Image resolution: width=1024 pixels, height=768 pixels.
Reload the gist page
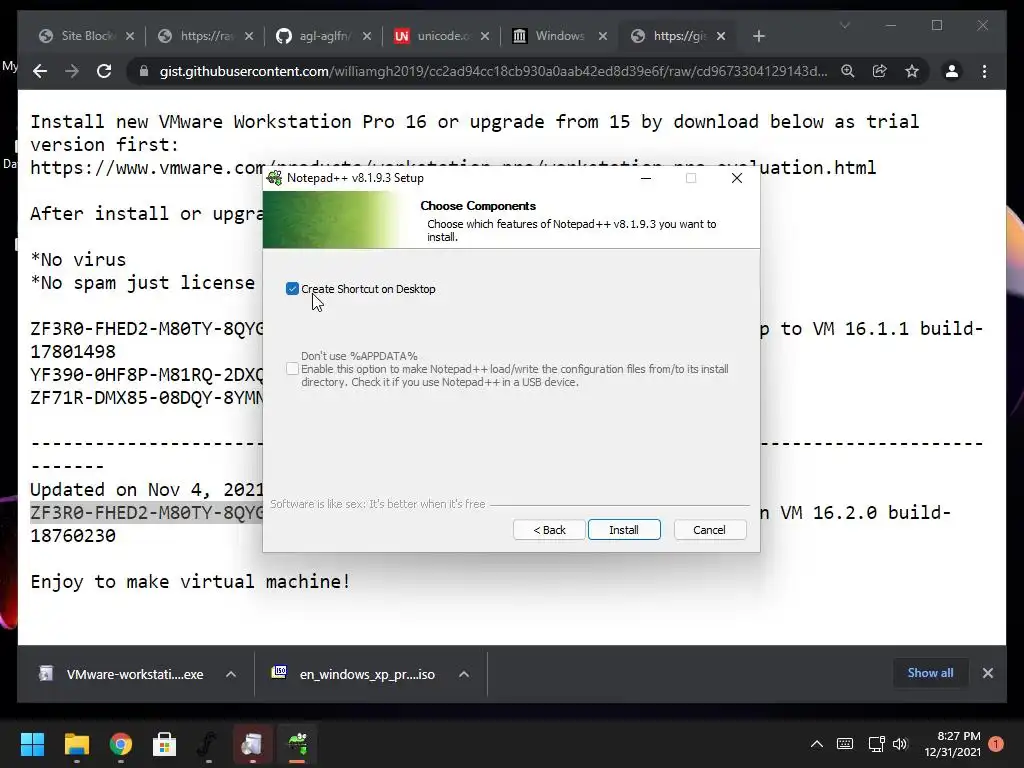(x=104, y=71)
